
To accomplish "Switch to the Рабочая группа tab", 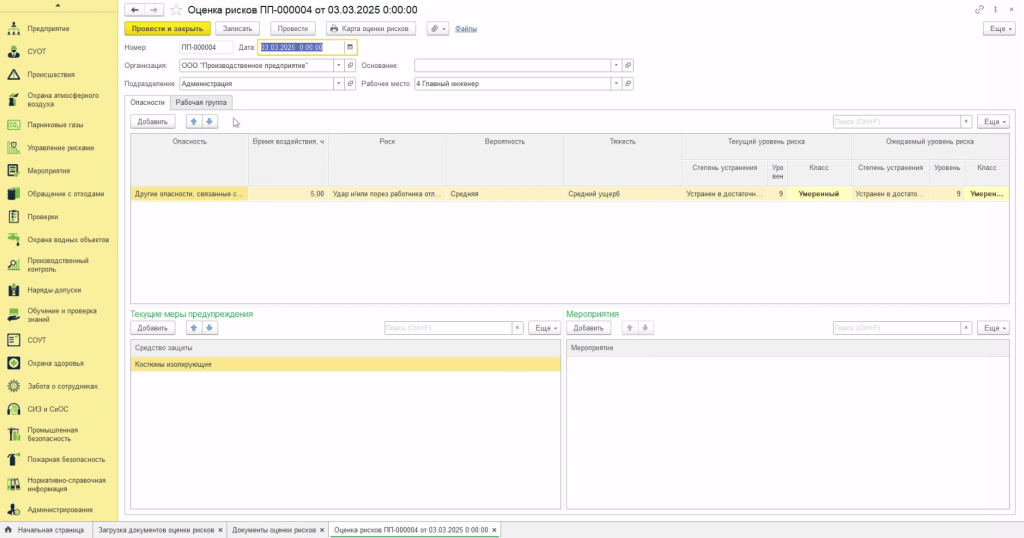I will click(x=201, y=103).
